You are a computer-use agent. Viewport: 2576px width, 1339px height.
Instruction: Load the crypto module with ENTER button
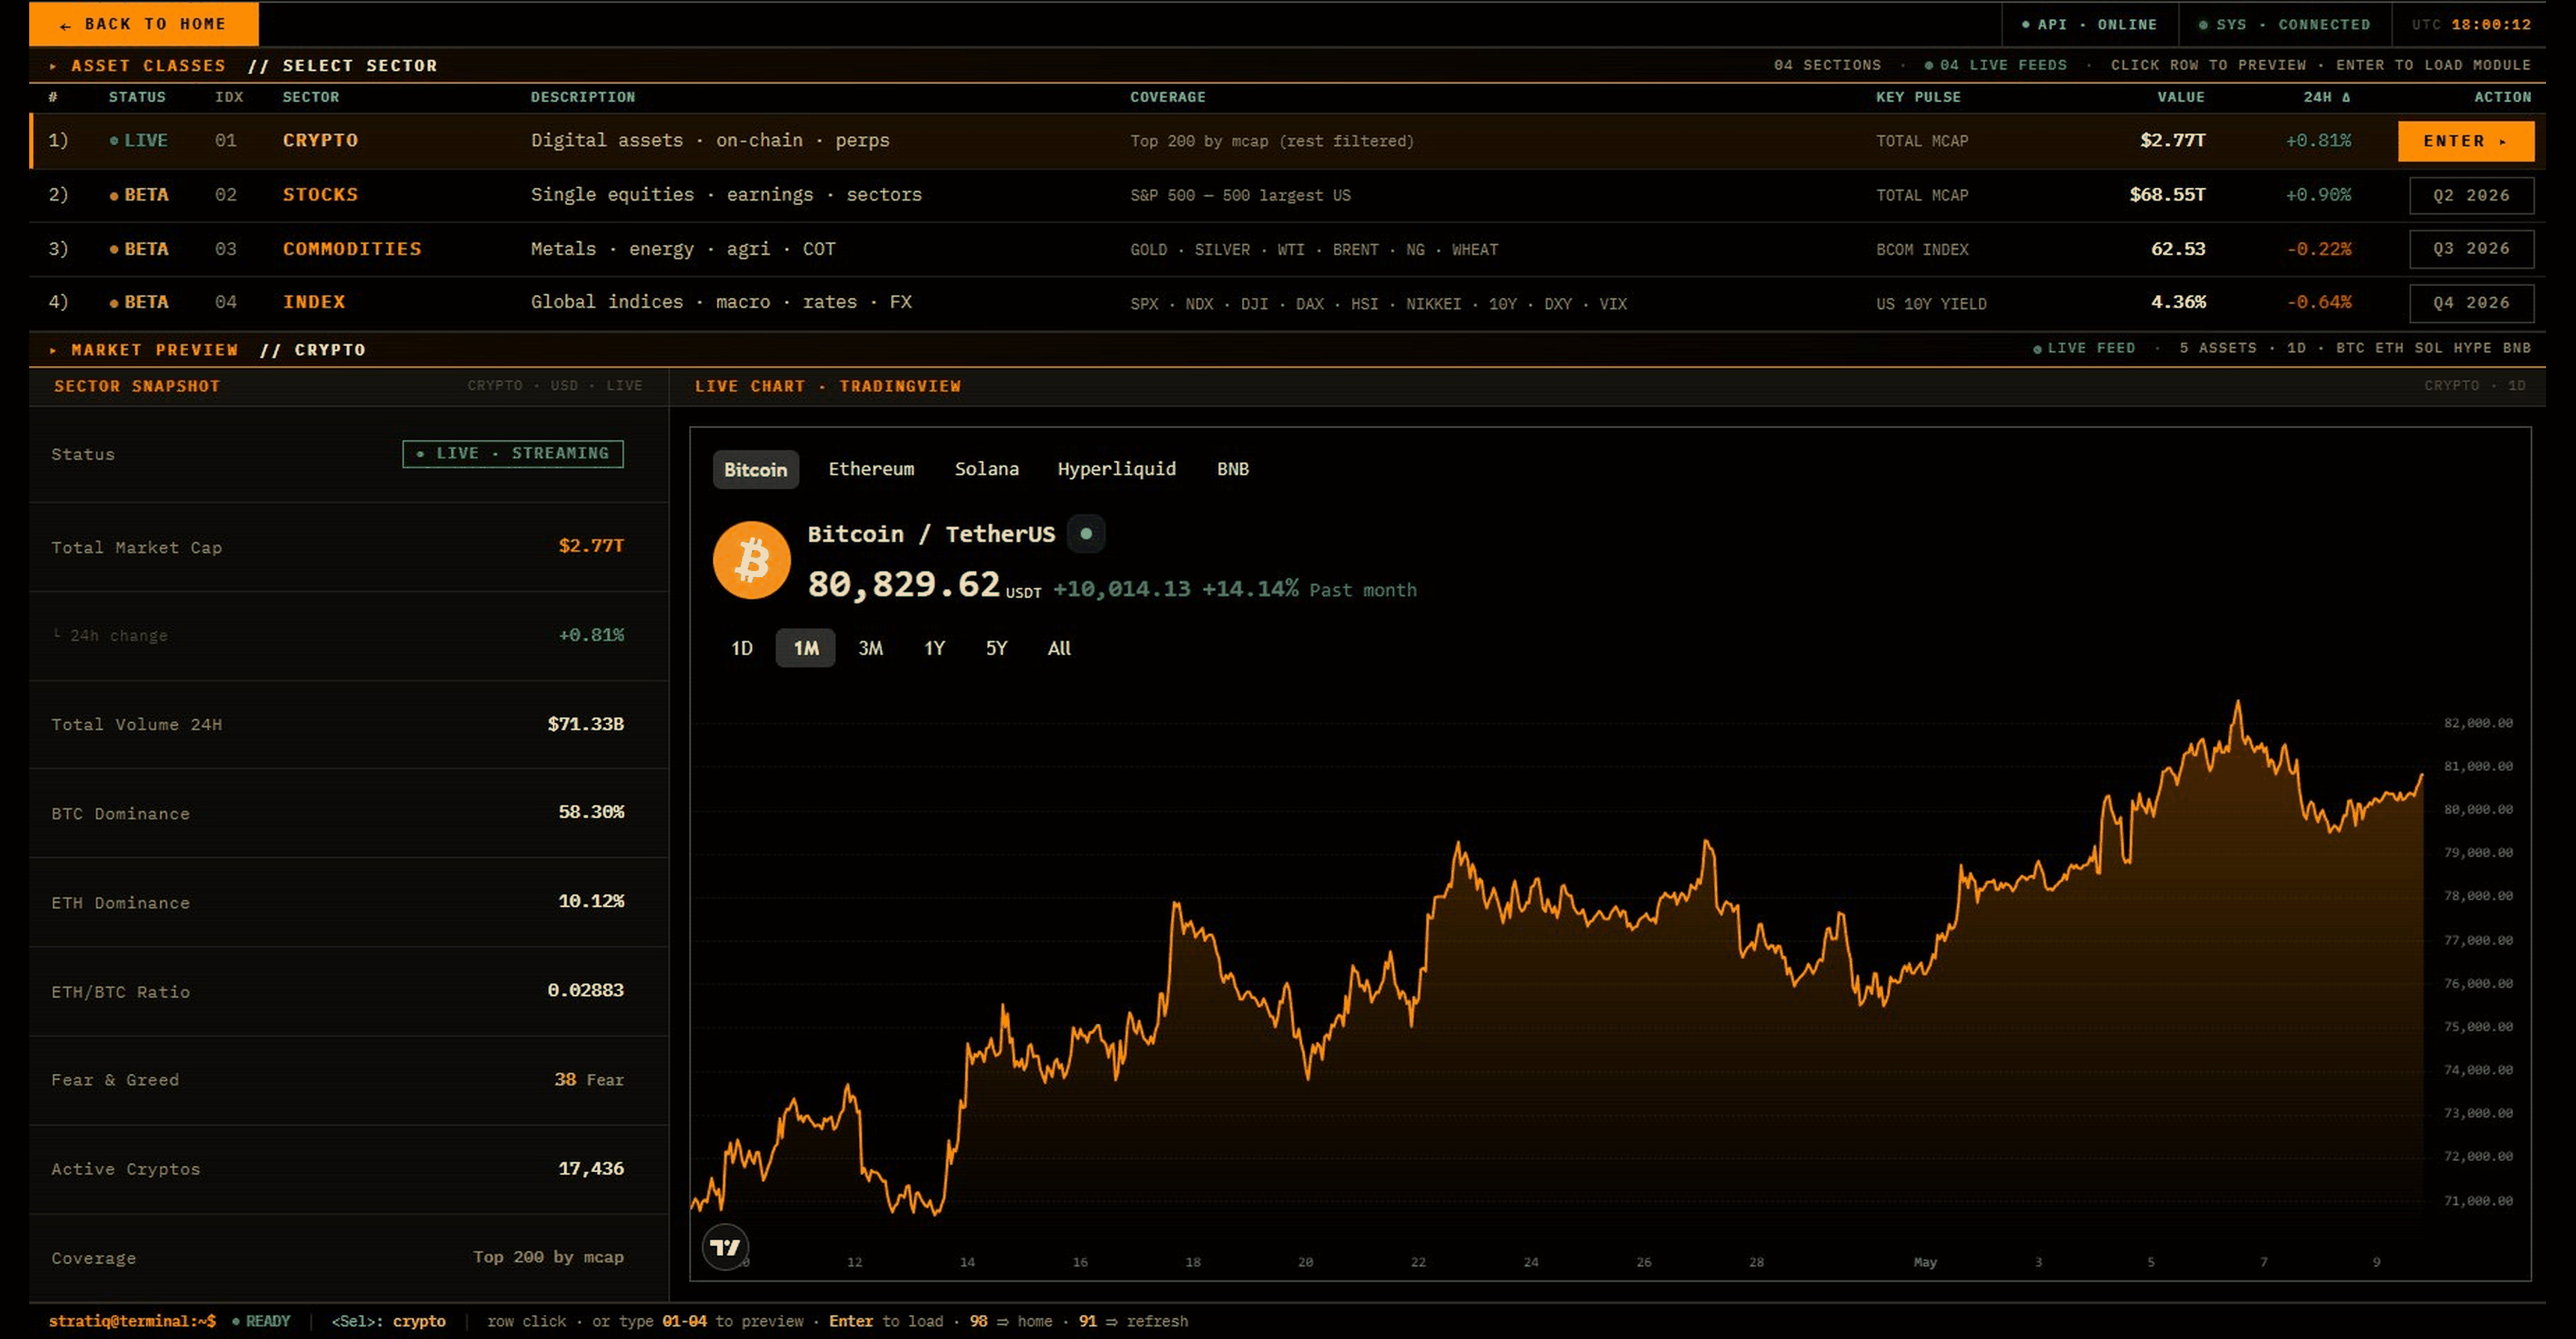pos(2465,141)
